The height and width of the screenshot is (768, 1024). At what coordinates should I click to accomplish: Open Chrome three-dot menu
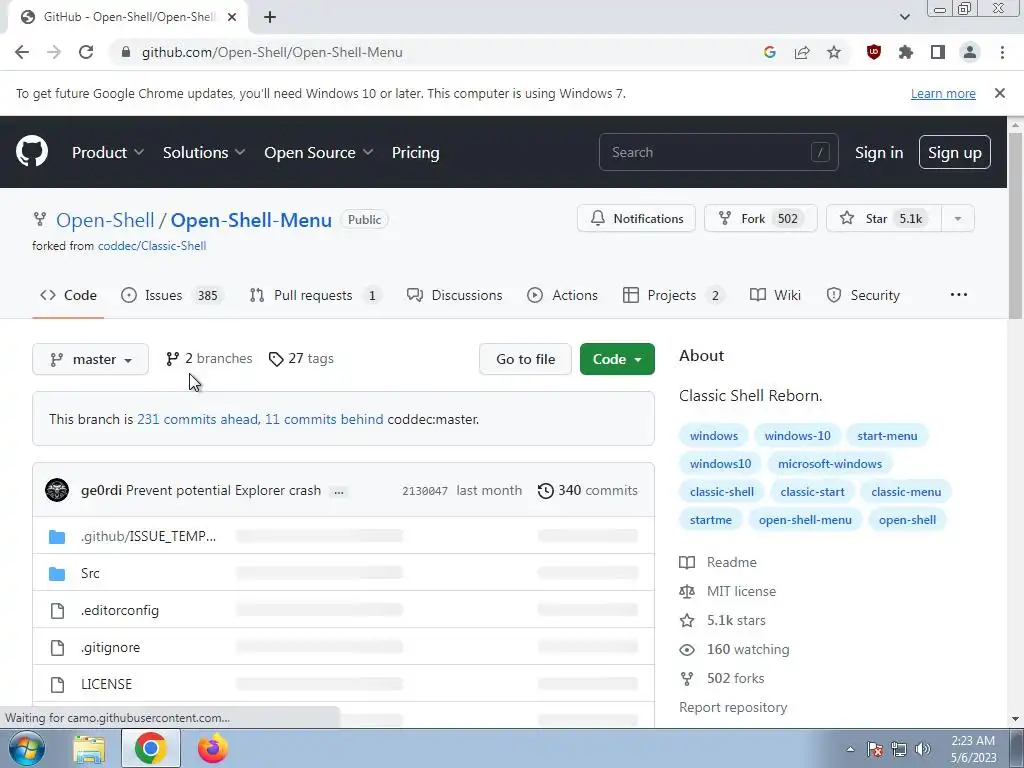1002,52
